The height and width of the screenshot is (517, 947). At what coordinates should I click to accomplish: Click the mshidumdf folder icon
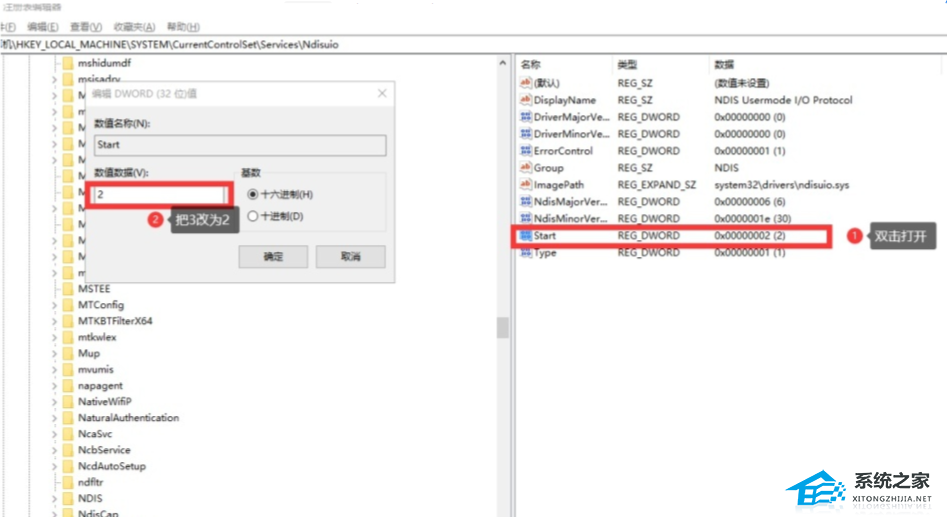(x=68, y=63)
